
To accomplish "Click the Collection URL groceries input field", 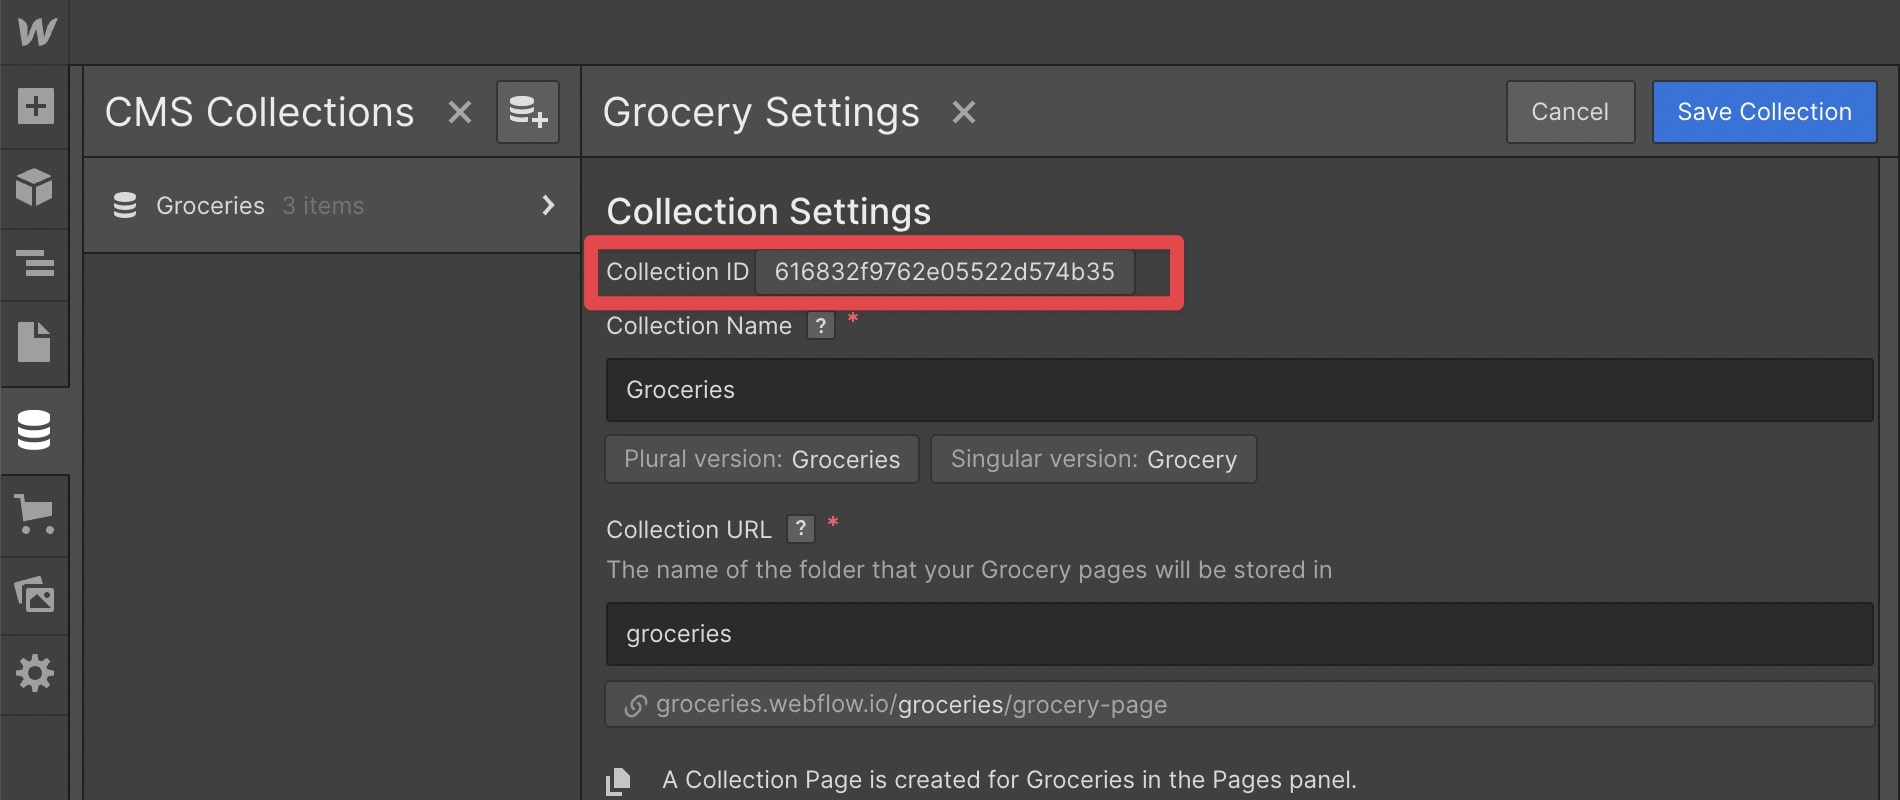I will 1239,634.
